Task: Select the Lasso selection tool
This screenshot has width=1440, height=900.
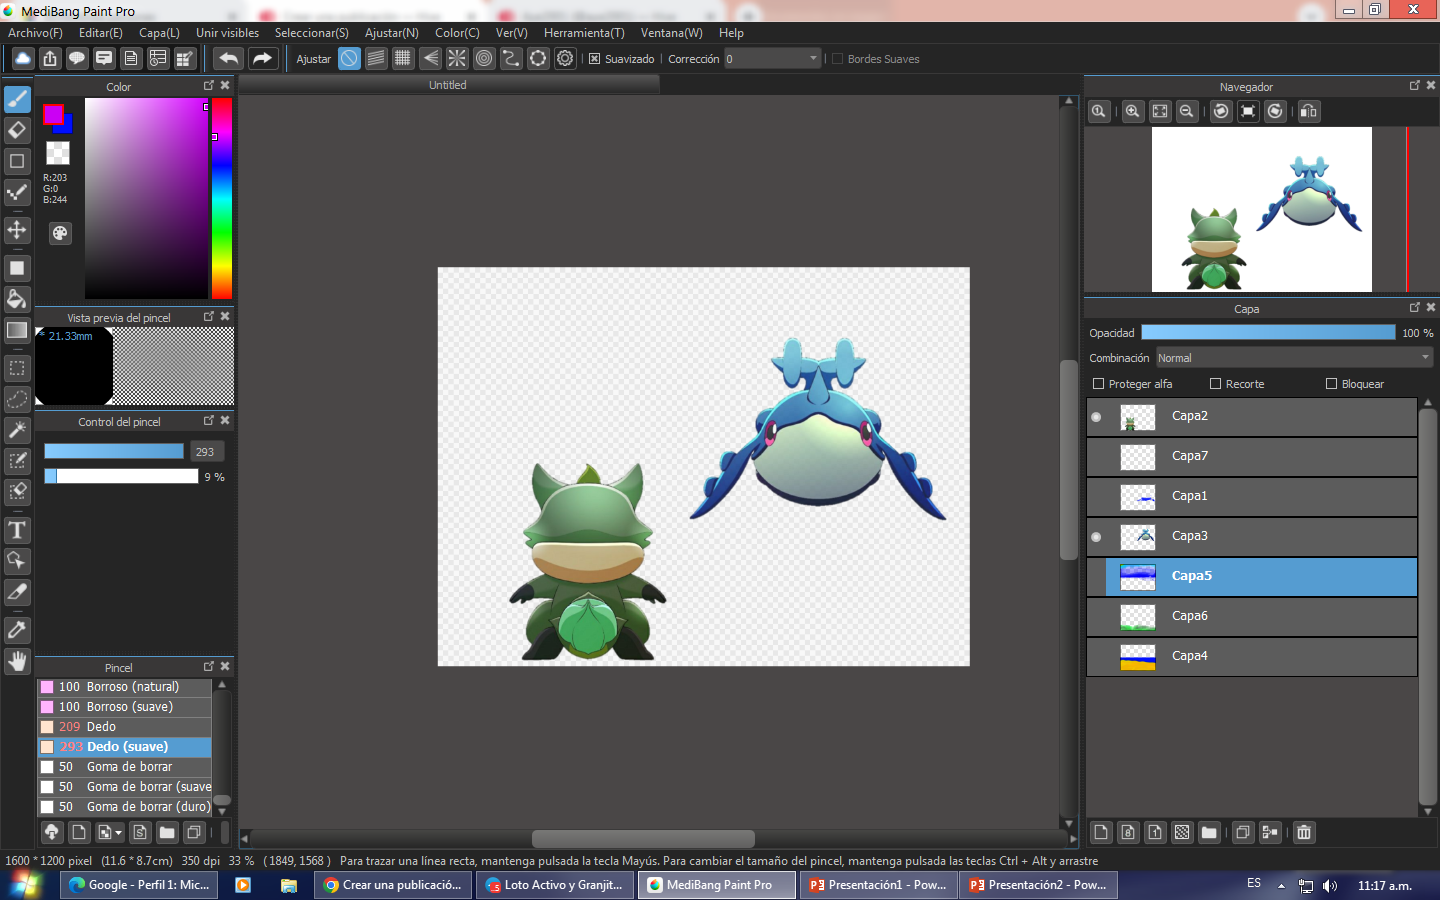Action: 17,399
